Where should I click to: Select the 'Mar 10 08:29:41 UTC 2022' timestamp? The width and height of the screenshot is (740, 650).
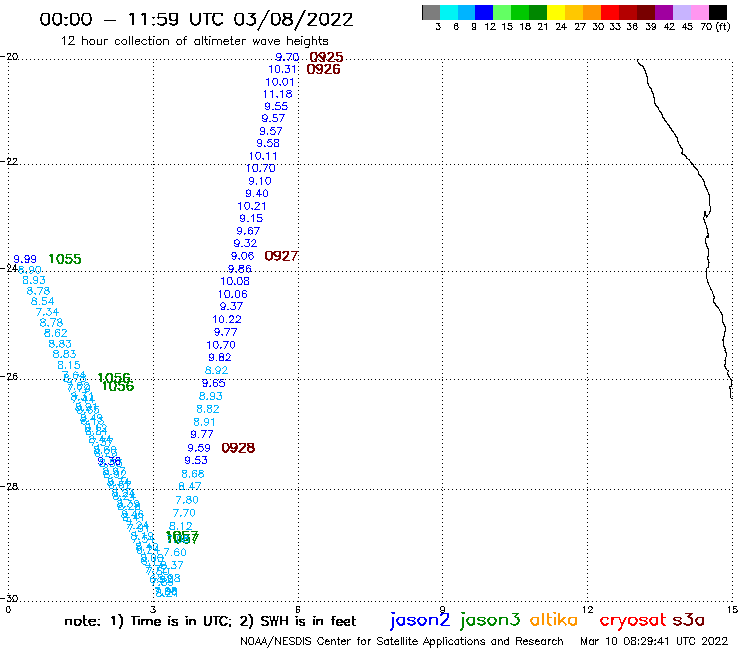(654, 641)
